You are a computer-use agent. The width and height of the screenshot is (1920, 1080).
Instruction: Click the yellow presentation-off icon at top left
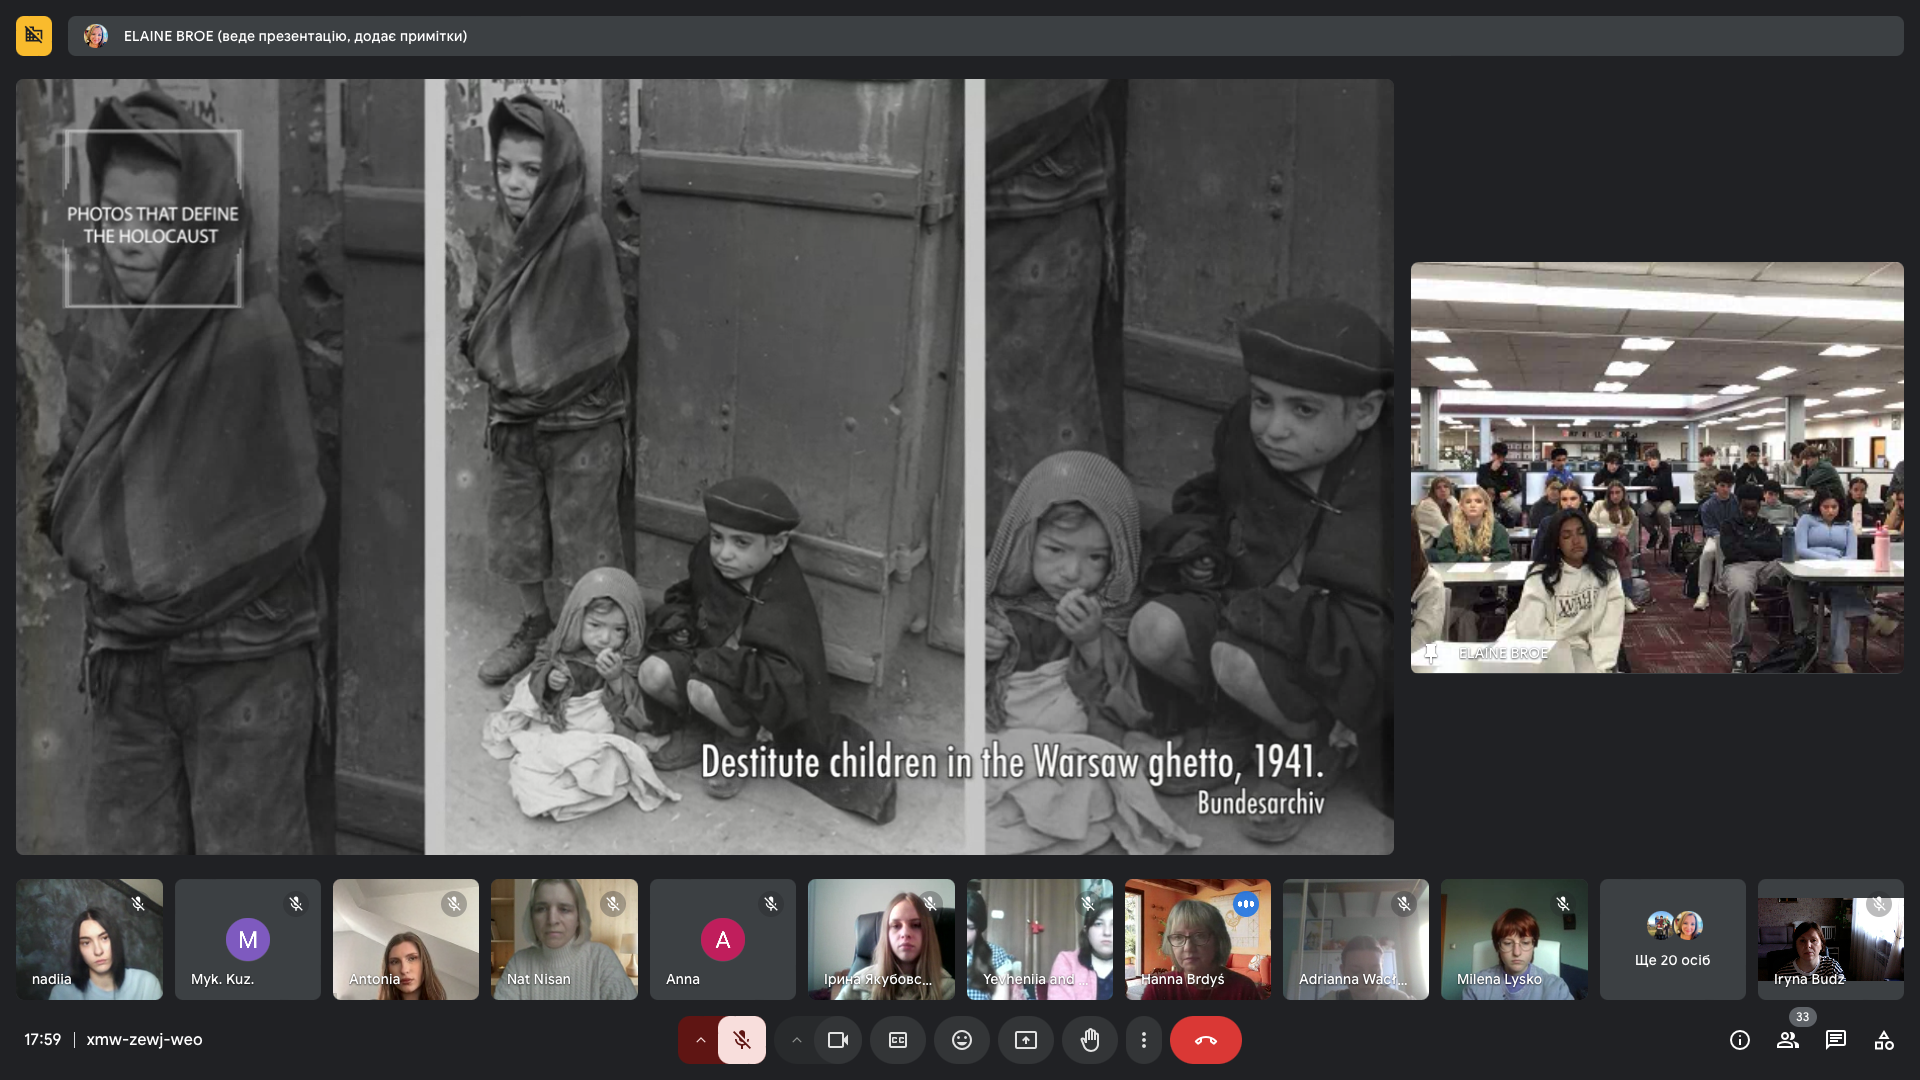tap(34, 36)
